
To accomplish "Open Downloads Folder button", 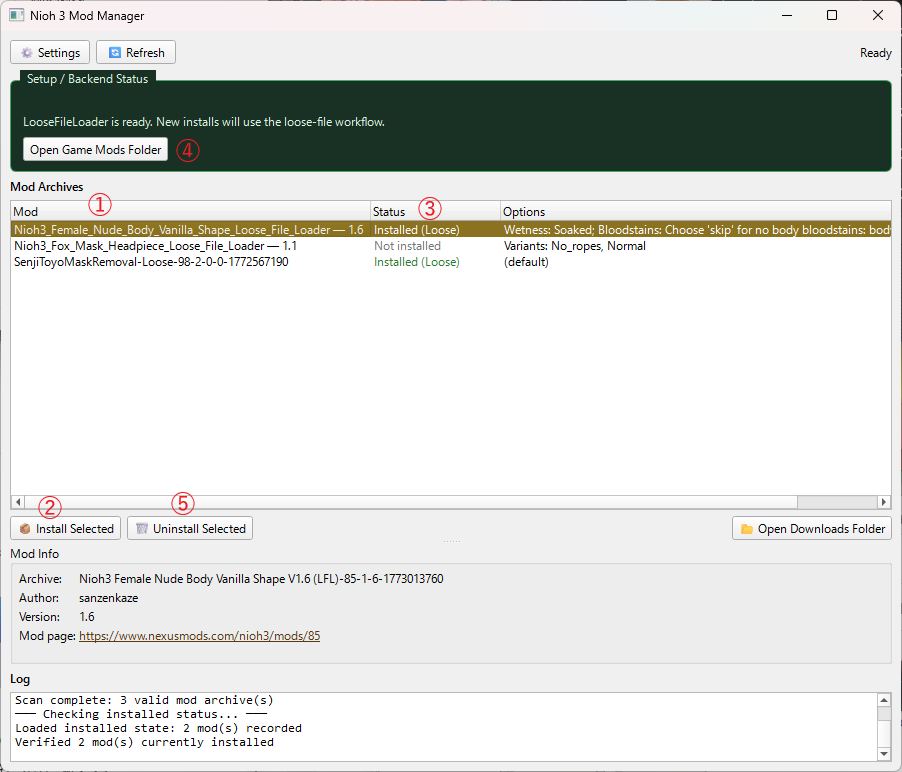I will point(811,528).
